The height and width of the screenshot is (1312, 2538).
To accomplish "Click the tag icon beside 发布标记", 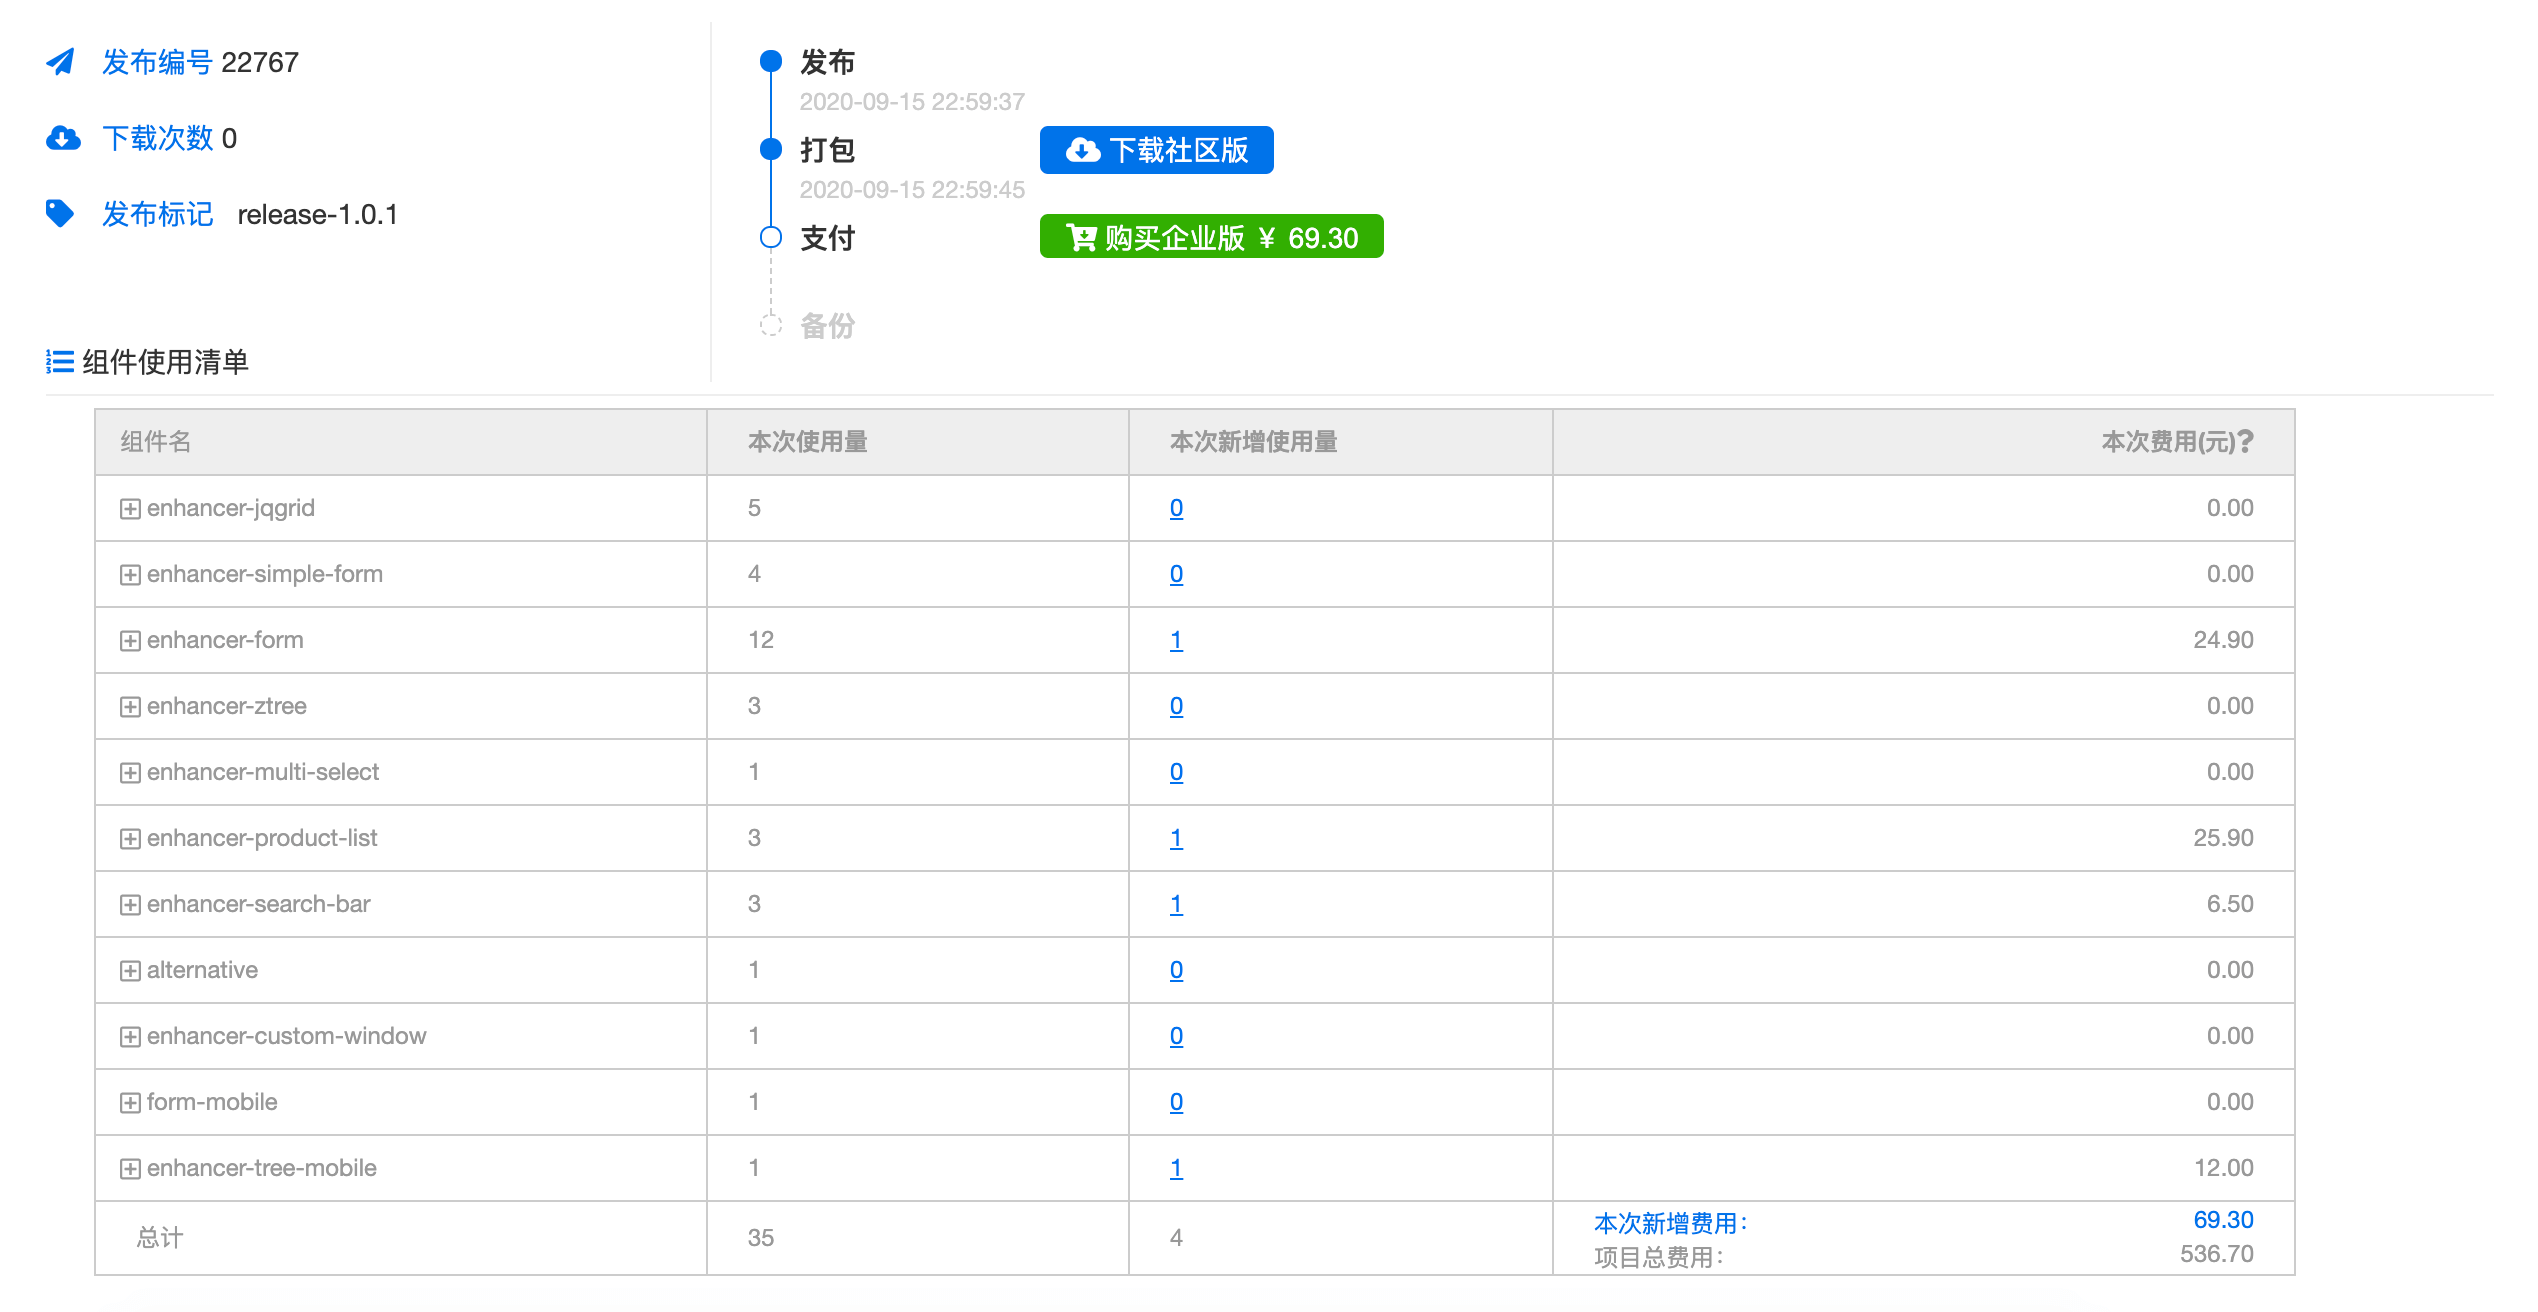I will [60, 213].
